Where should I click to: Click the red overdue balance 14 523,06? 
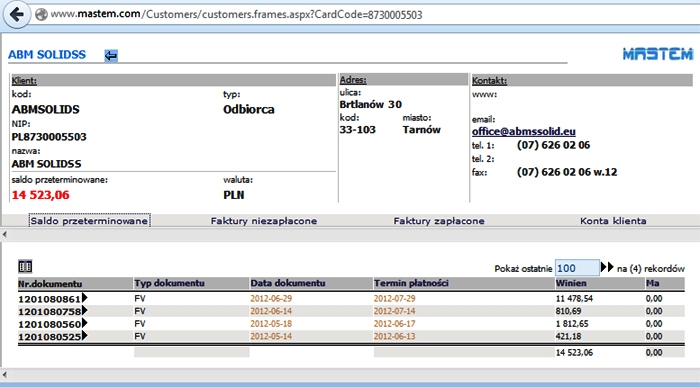41,195
